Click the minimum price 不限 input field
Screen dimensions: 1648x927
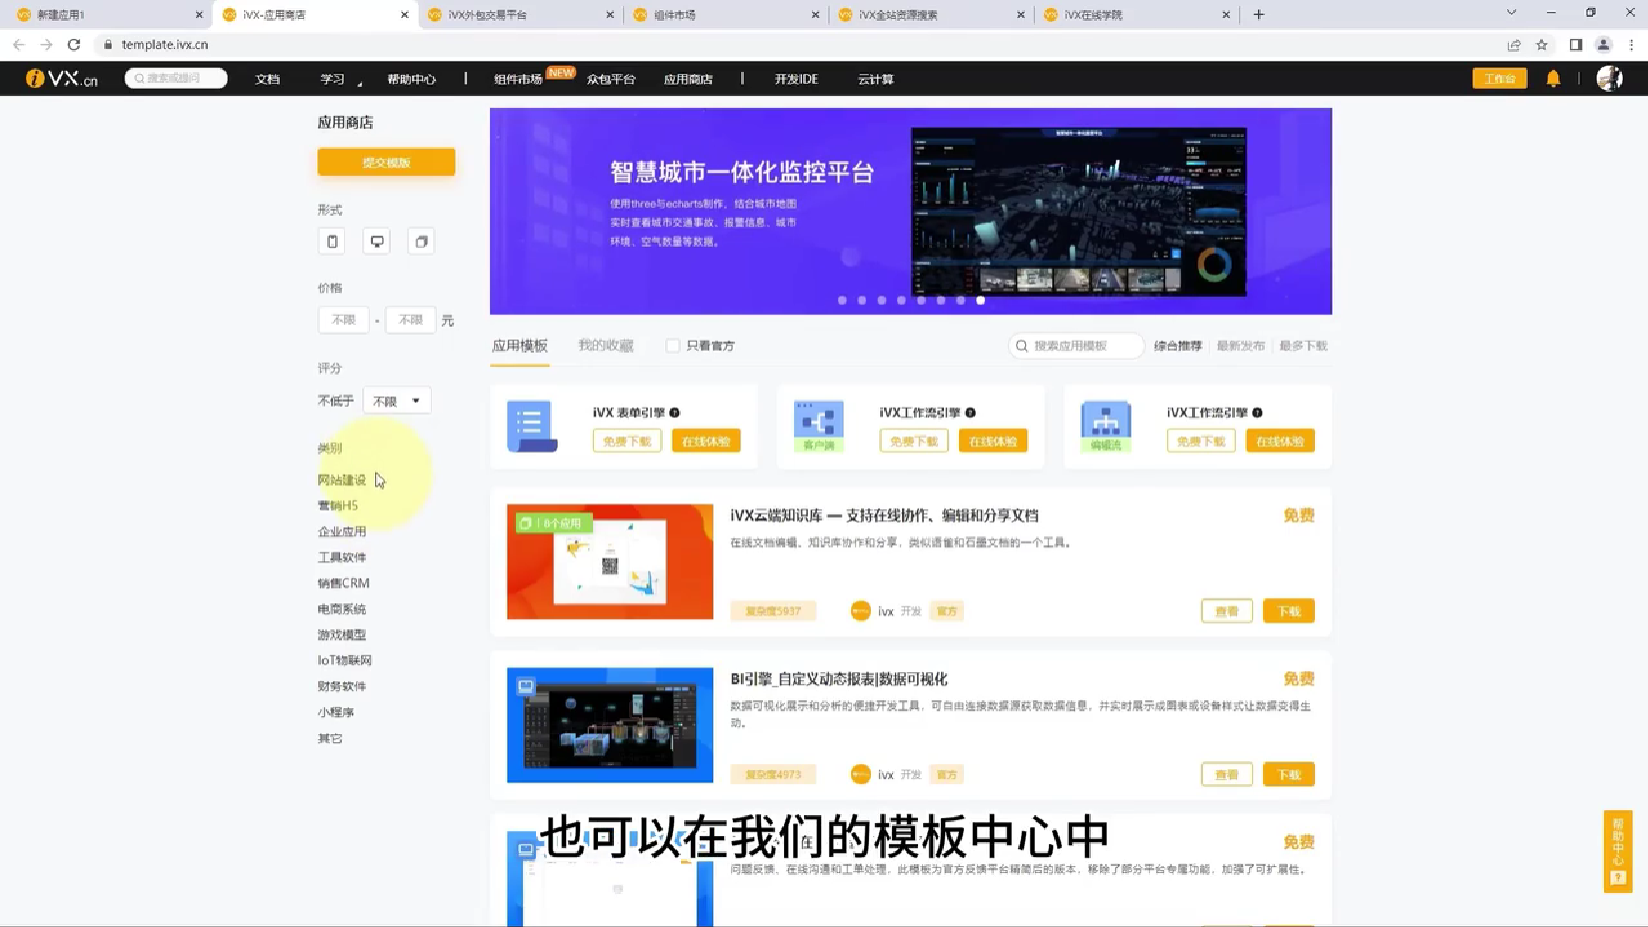pyautogui.click(x=344, y=320)
